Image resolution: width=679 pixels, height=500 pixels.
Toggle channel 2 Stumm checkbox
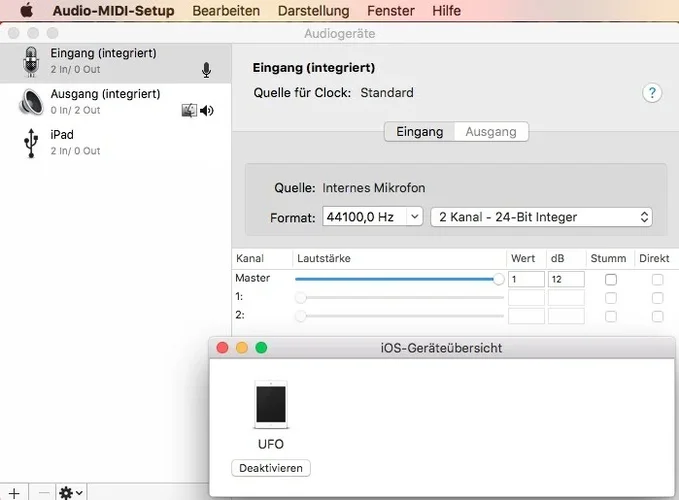[x=611, y=316]
